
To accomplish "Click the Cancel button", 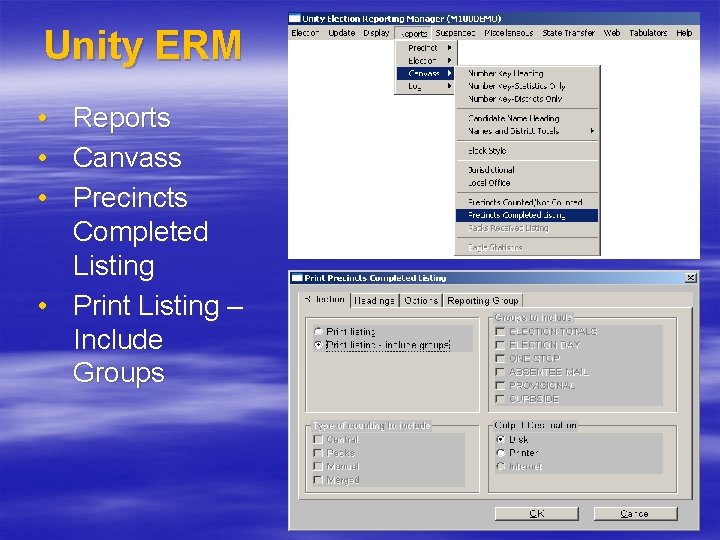I will pyautogui.click(x=635, y=513).
